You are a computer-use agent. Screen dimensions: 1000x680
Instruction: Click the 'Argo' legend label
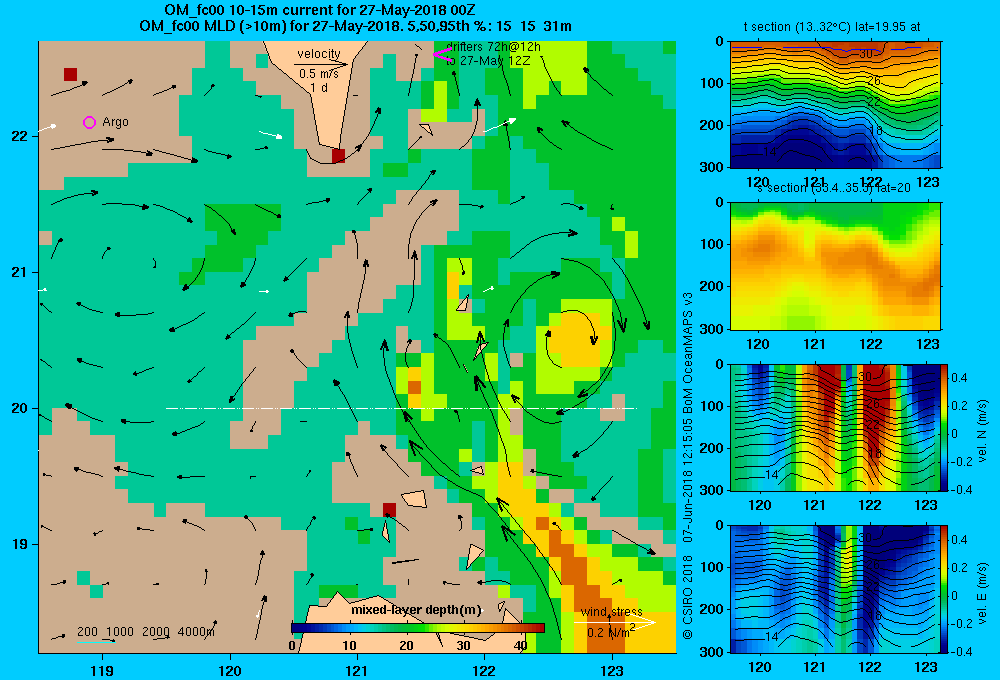point(115,122)
